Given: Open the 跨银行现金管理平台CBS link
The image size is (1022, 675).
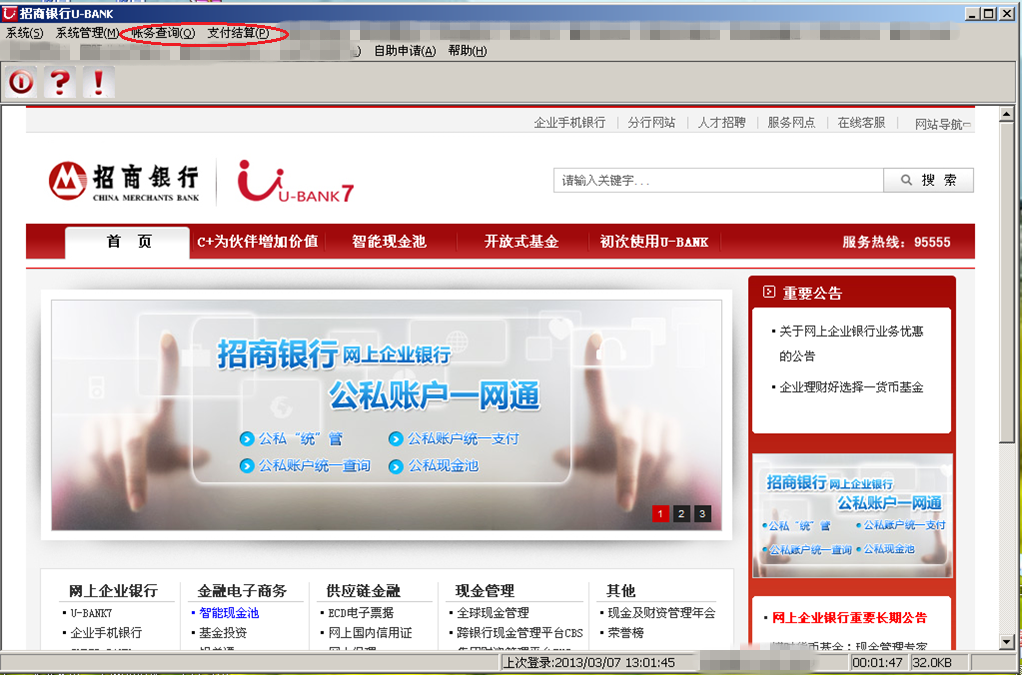Looking at the screenshot, I should [519, 633].
